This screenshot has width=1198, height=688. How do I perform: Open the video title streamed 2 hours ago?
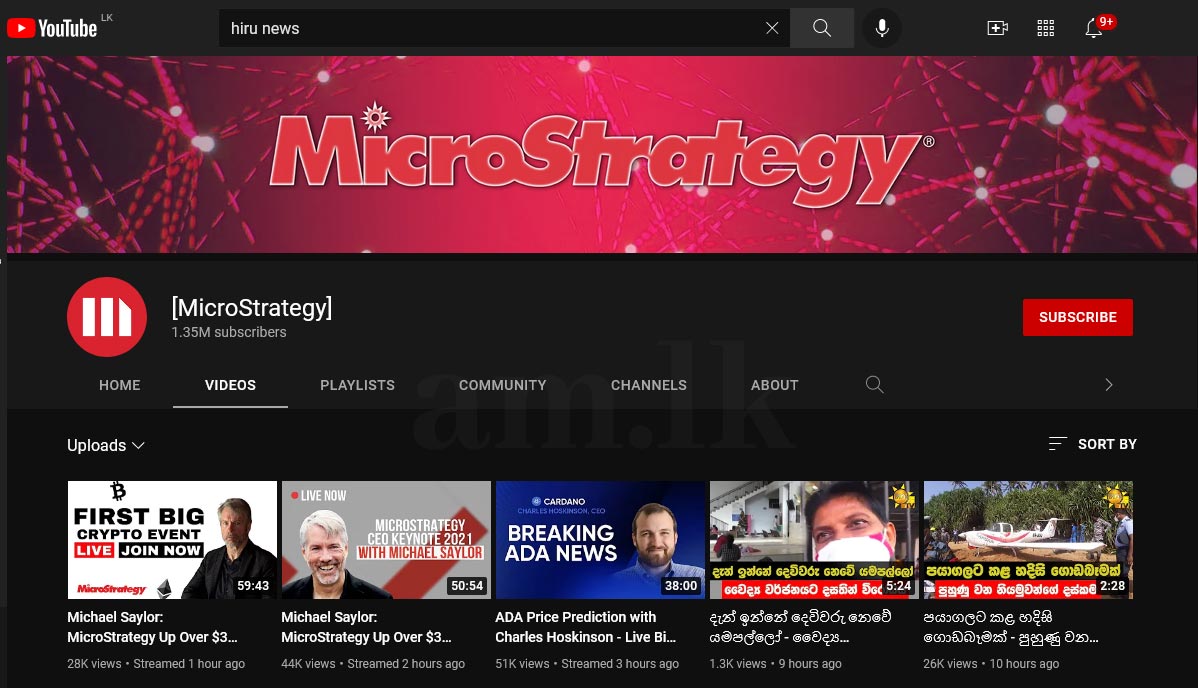(367, 627)
